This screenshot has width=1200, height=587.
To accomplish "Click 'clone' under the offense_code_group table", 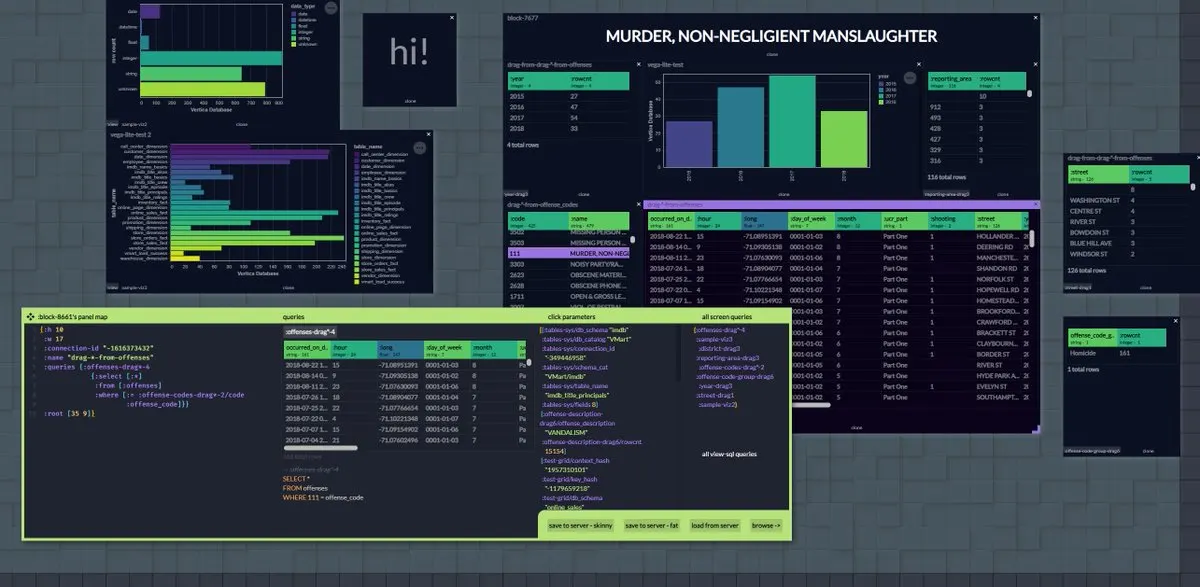I will (x=1147, y=451).
